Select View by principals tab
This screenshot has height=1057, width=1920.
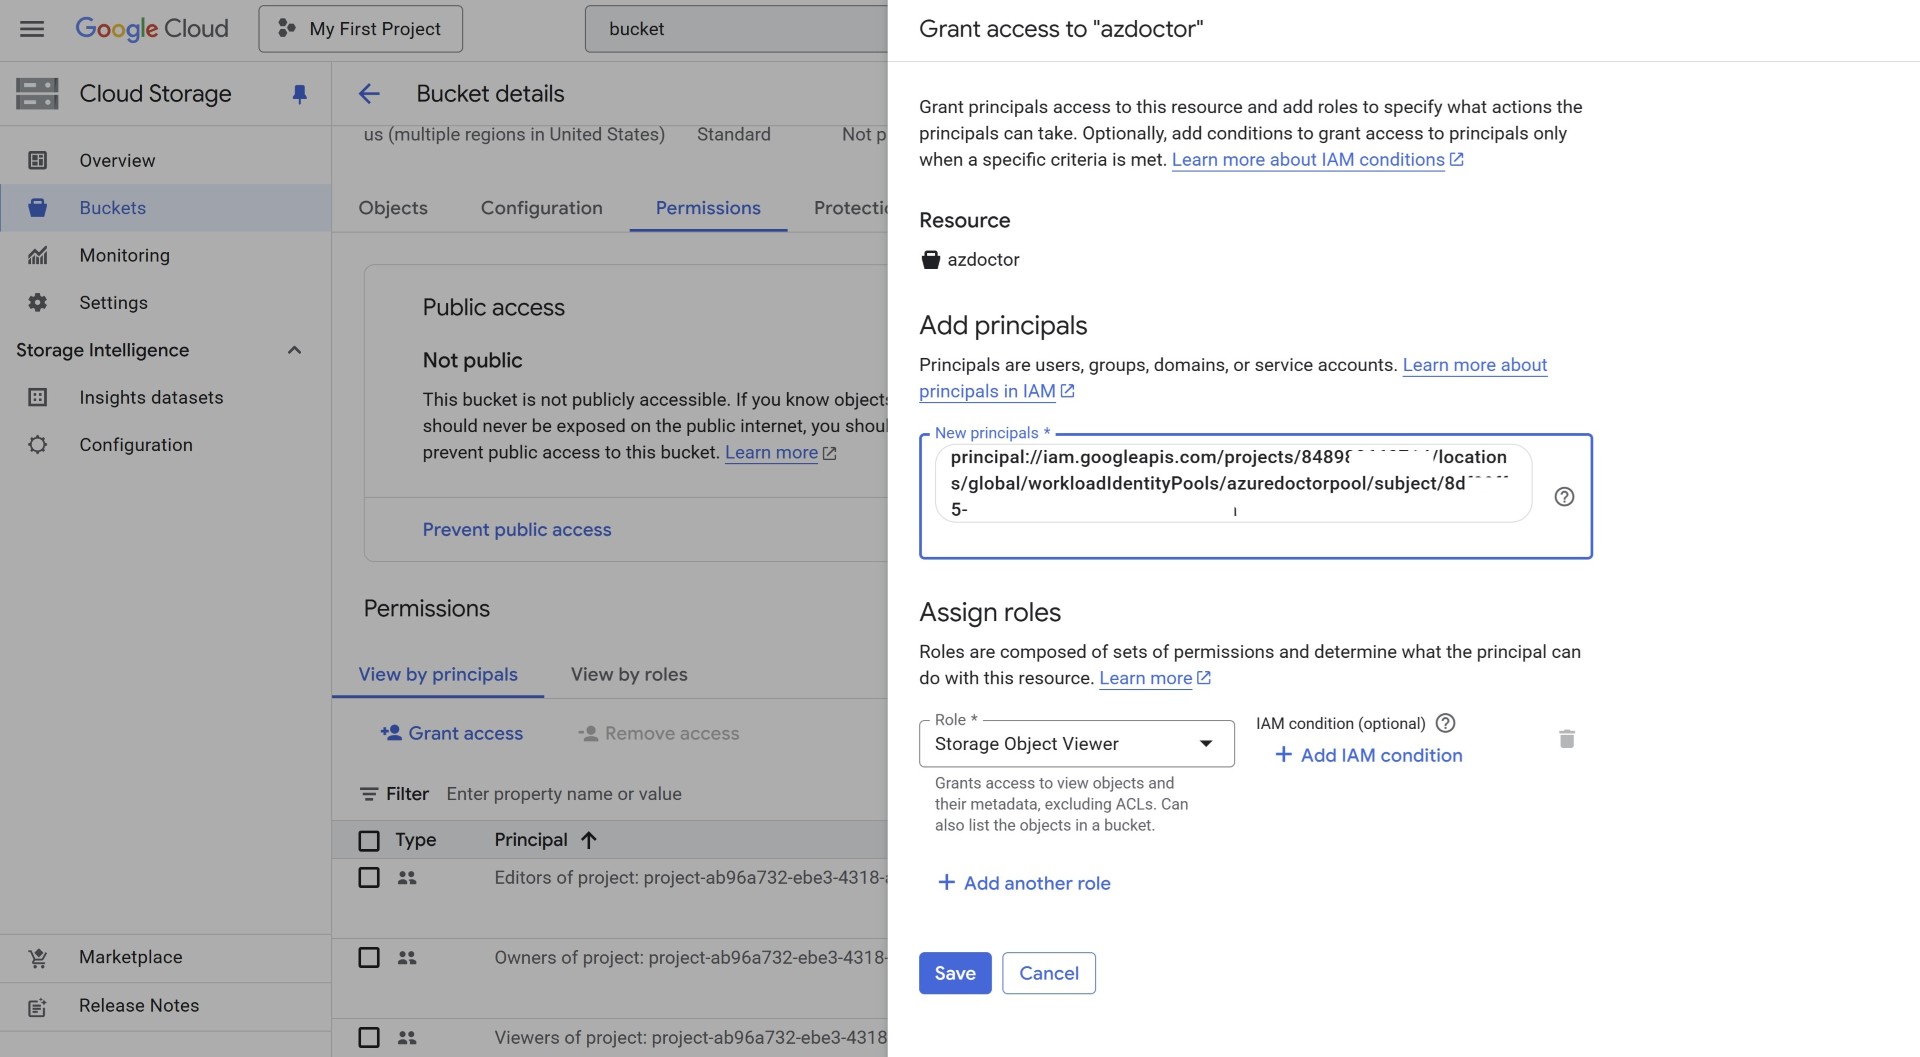(438, 674)
